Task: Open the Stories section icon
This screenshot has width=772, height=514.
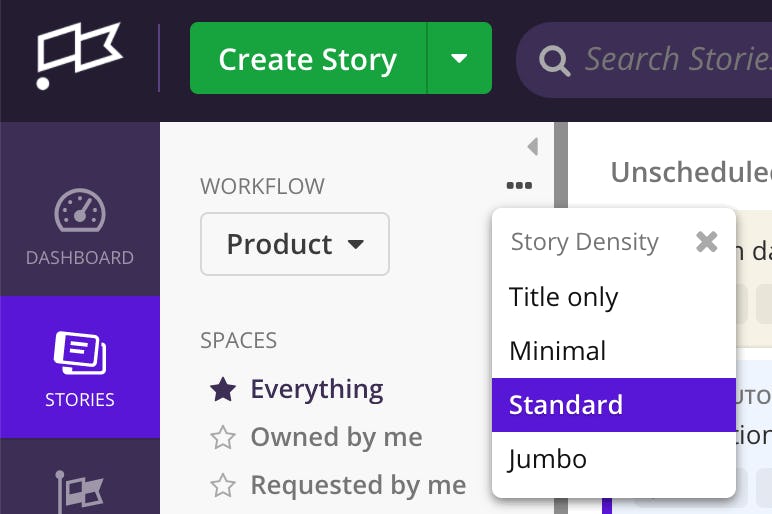Action: [x=80, y=353]
